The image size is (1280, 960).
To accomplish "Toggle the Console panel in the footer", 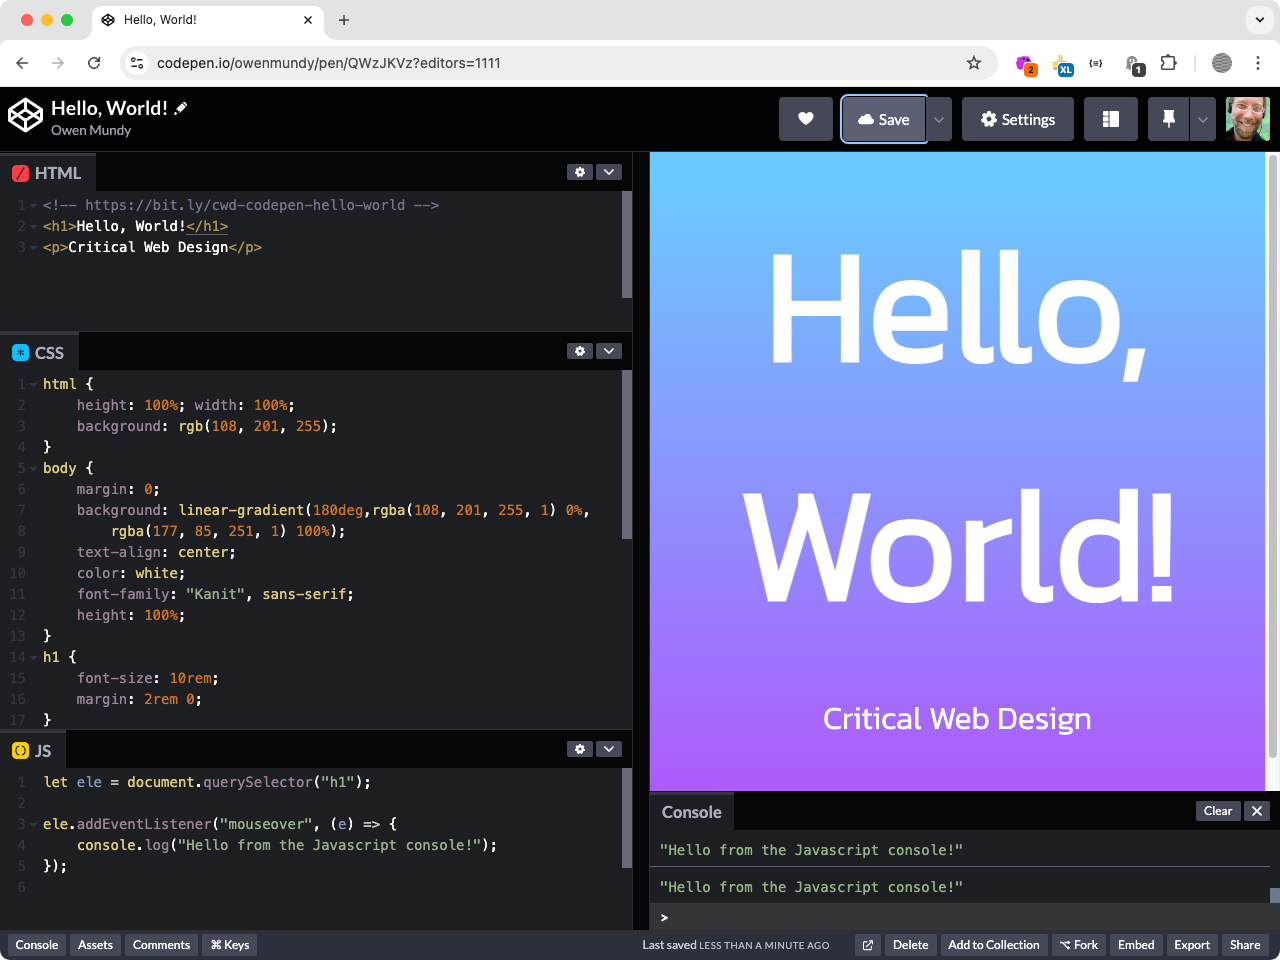I will click(37, 945).
